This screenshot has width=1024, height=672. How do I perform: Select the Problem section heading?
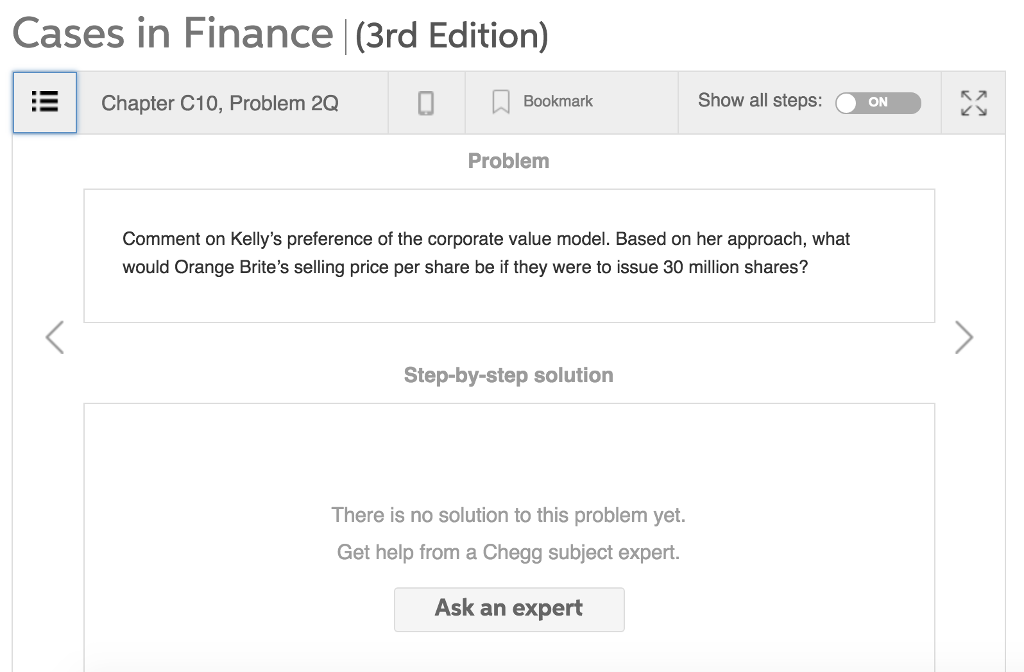click(x=509, y=160)
